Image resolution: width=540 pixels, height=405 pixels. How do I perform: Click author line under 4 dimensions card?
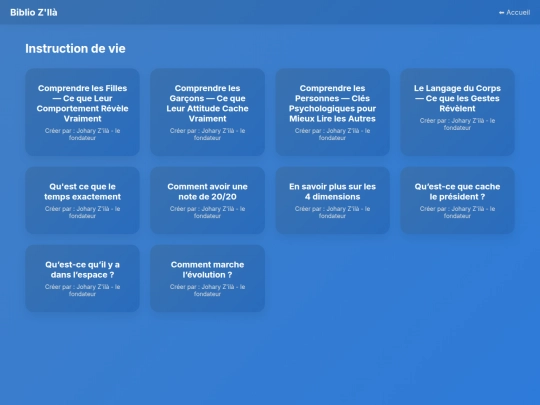point(332,212)
